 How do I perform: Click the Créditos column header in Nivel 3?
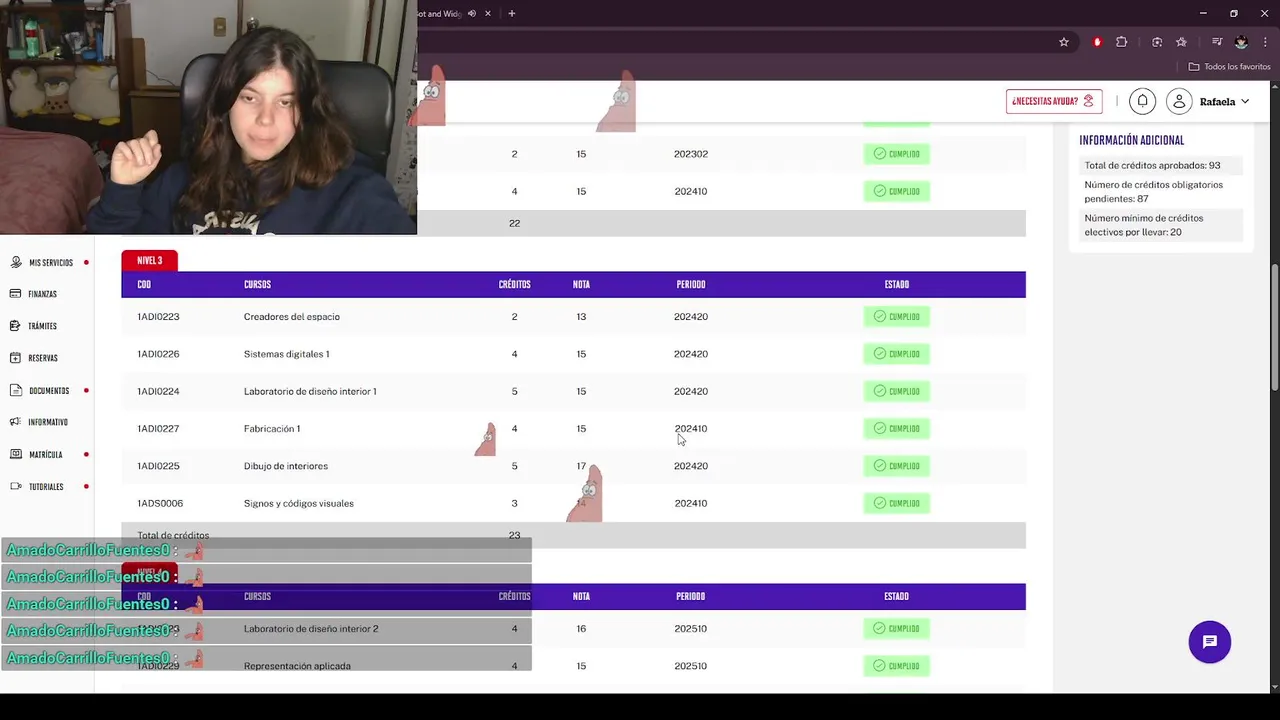point(514,285)
